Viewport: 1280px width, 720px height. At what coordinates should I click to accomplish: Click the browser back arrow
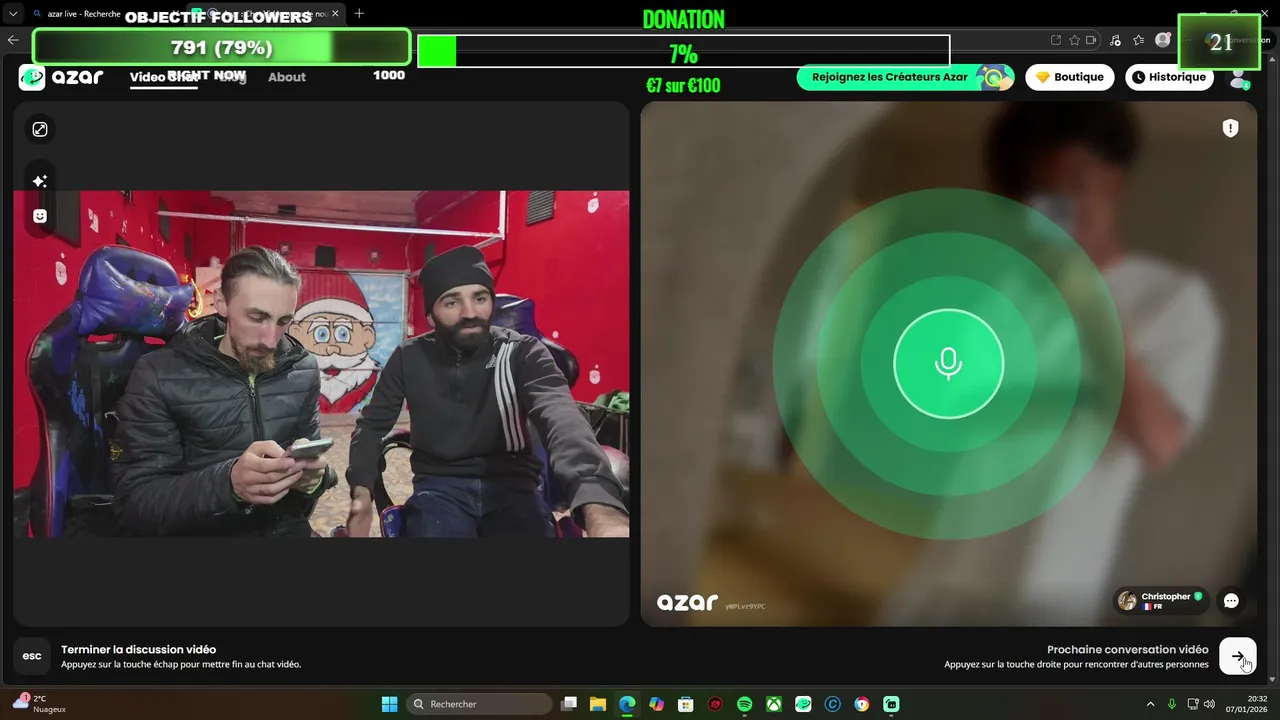tap(13, 40)
